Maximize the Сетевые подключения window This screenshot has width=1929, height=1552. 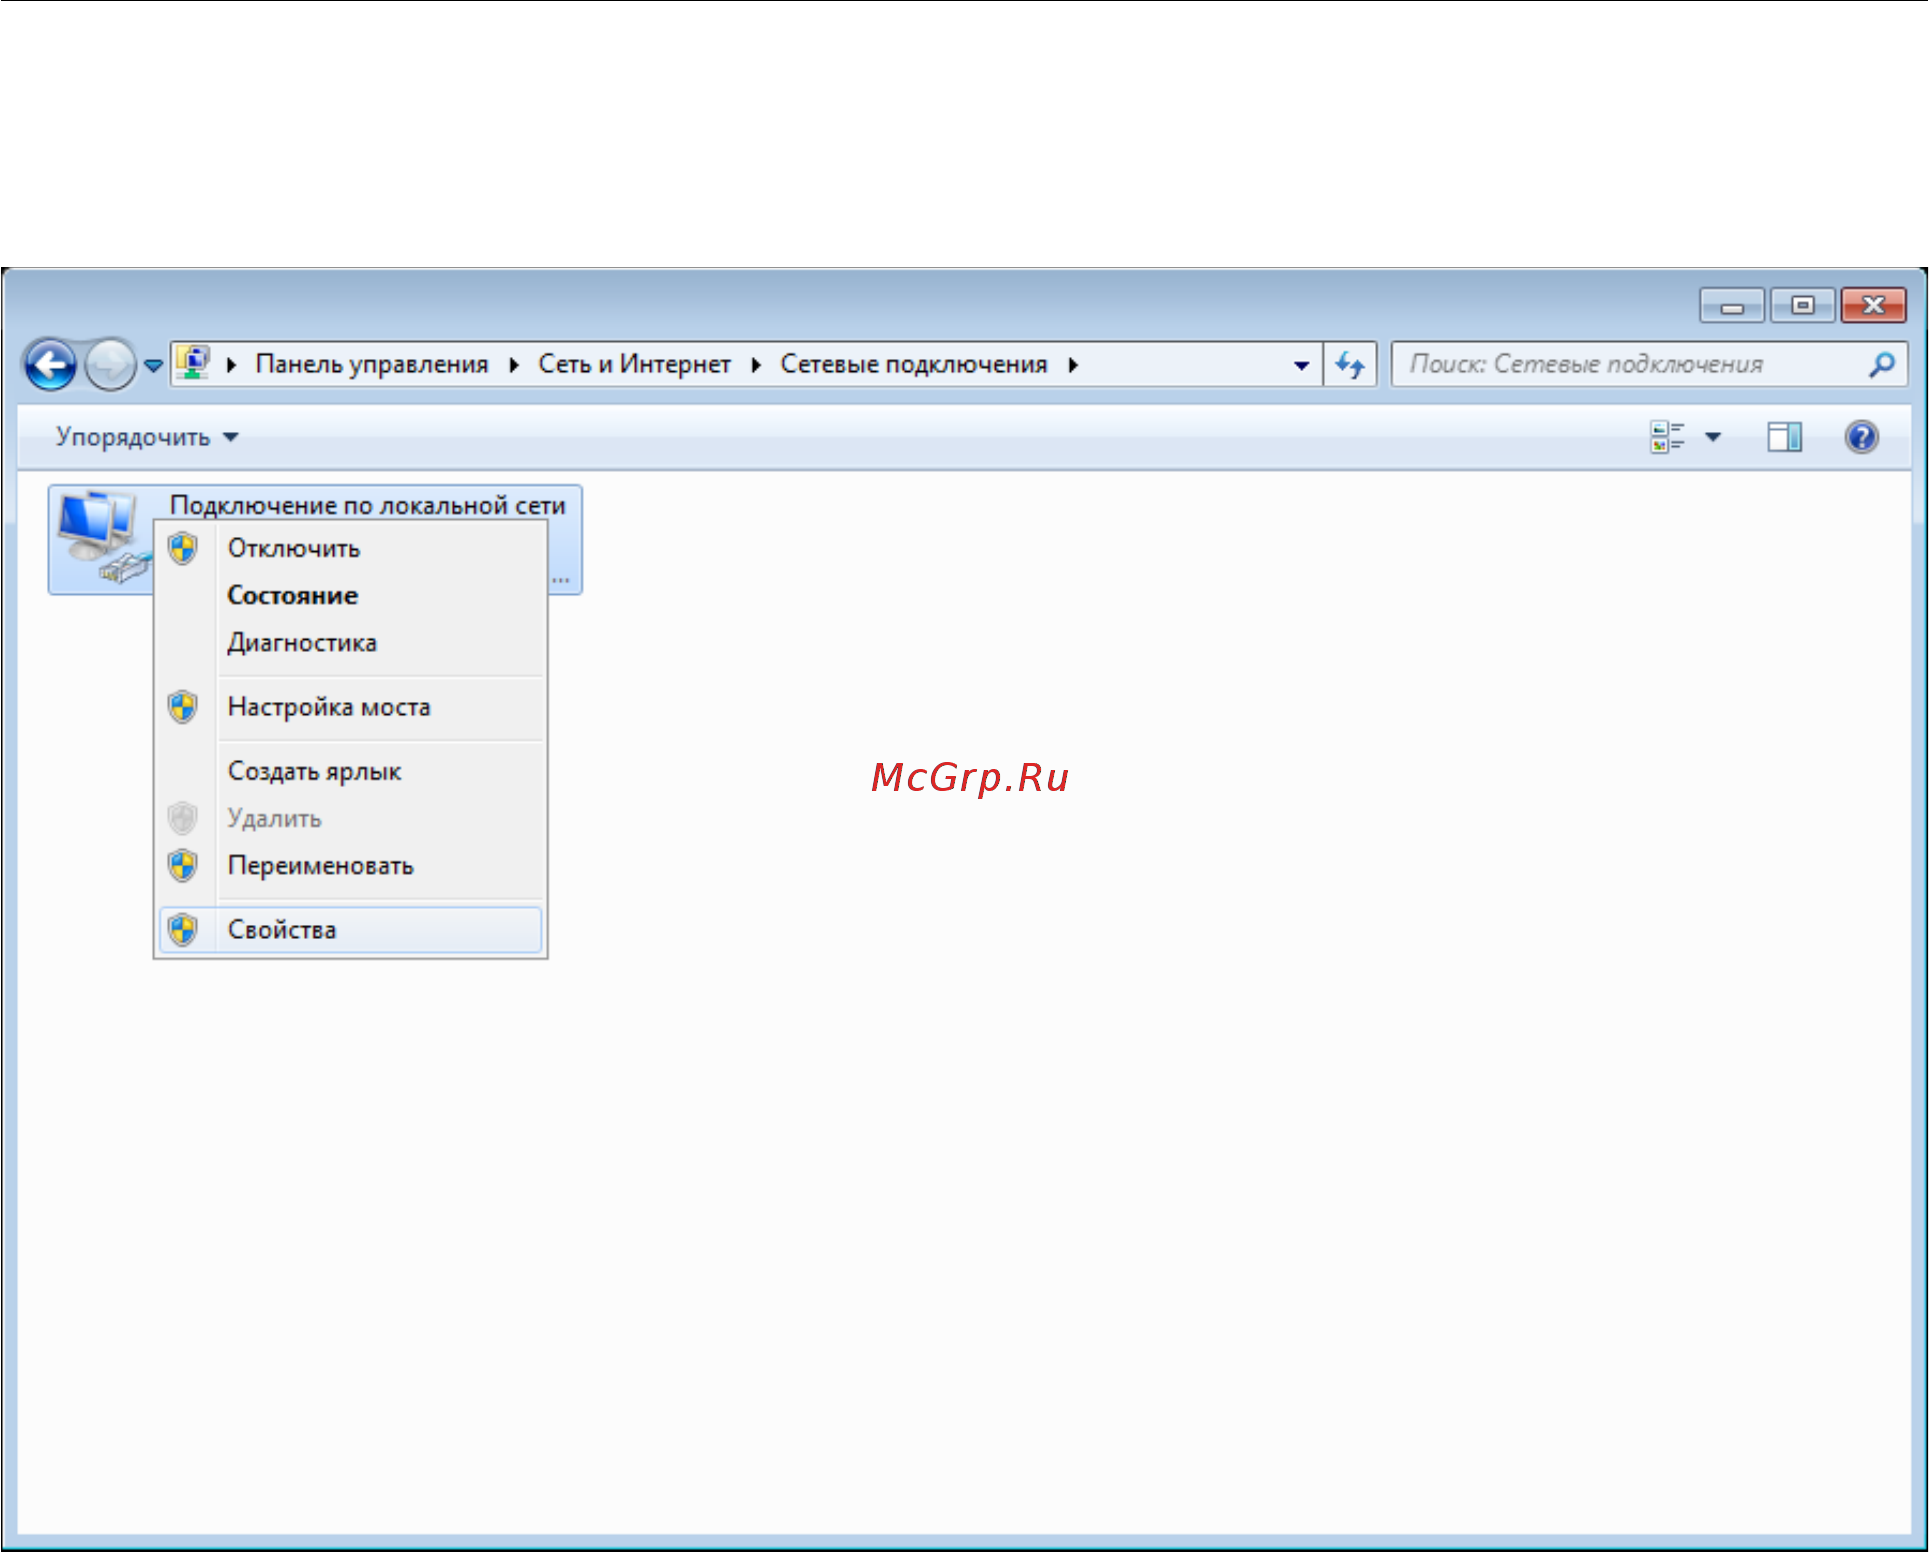click(1802, 305)
